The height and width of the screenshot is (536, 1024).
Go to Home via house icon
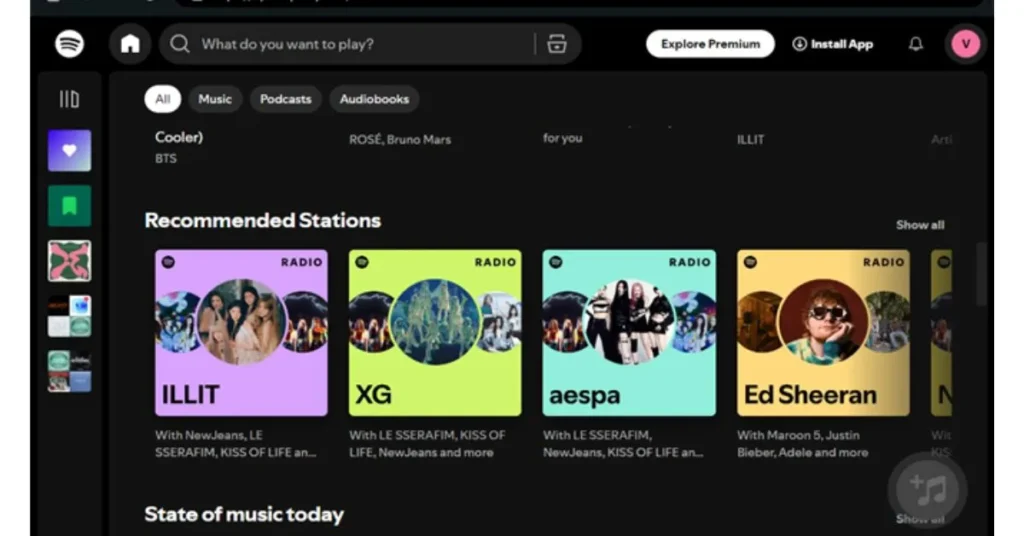tap(130, 44)
